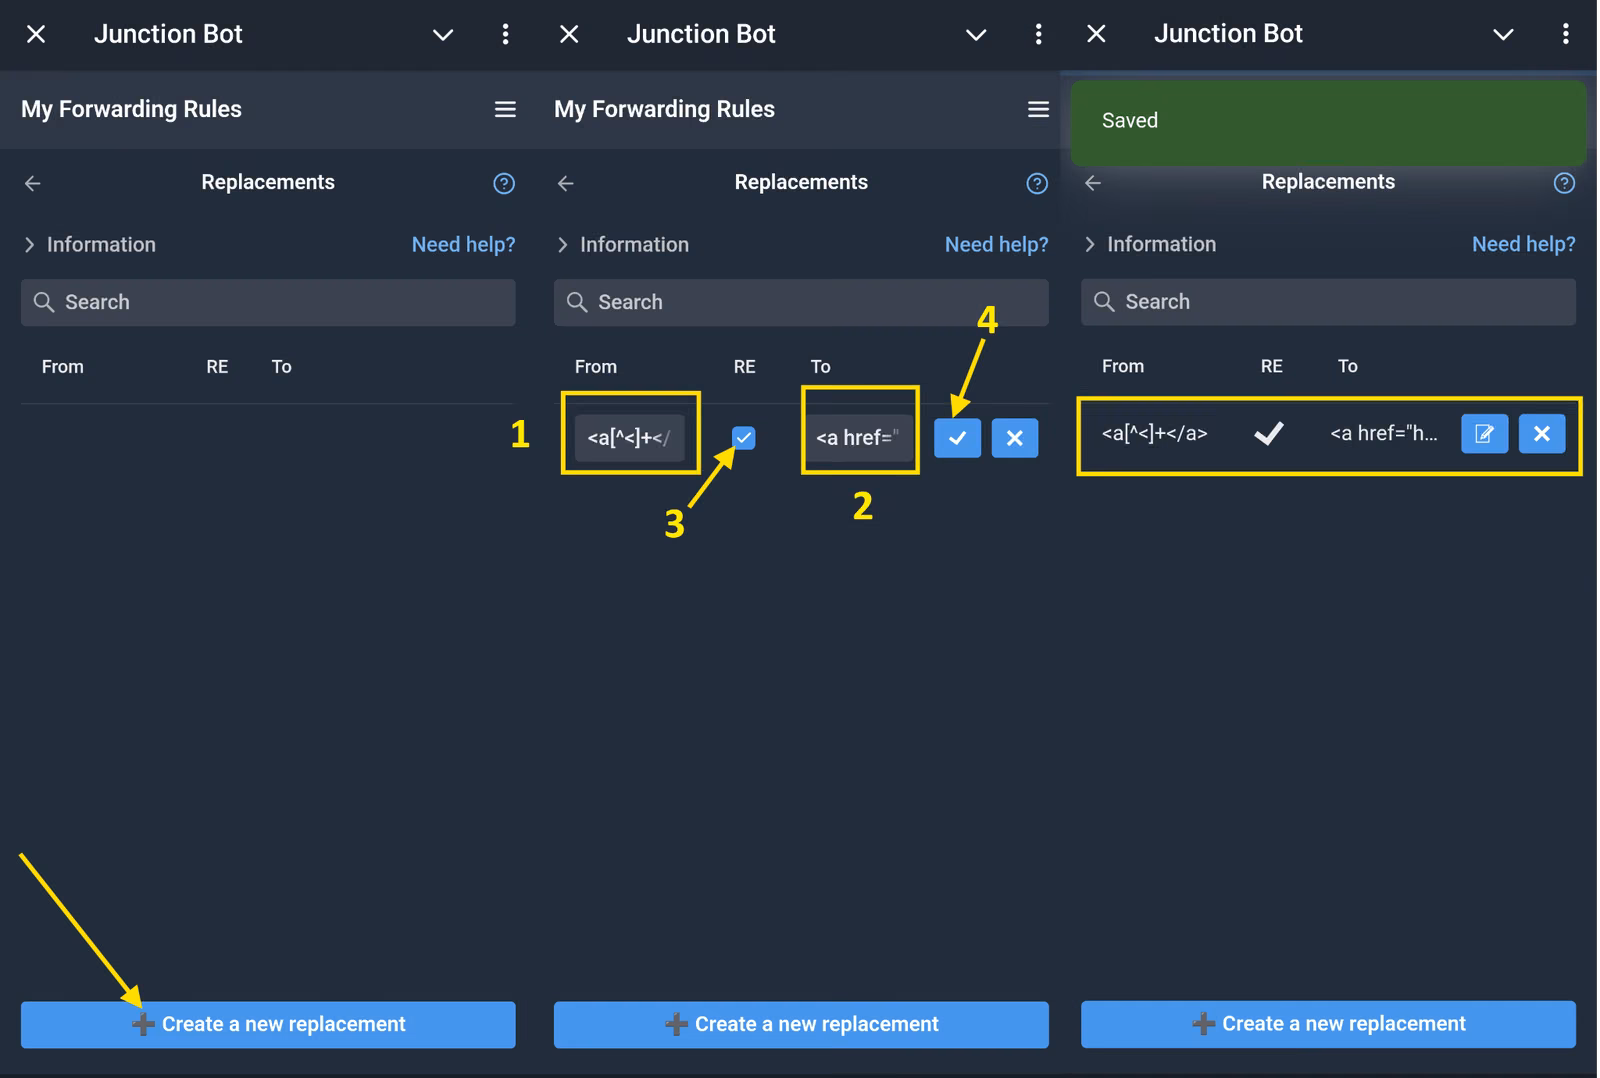This screenshot has width=1600, height=1078.
Task: Open three-dot menu in right Junction Bot header
Action: 1565,34
